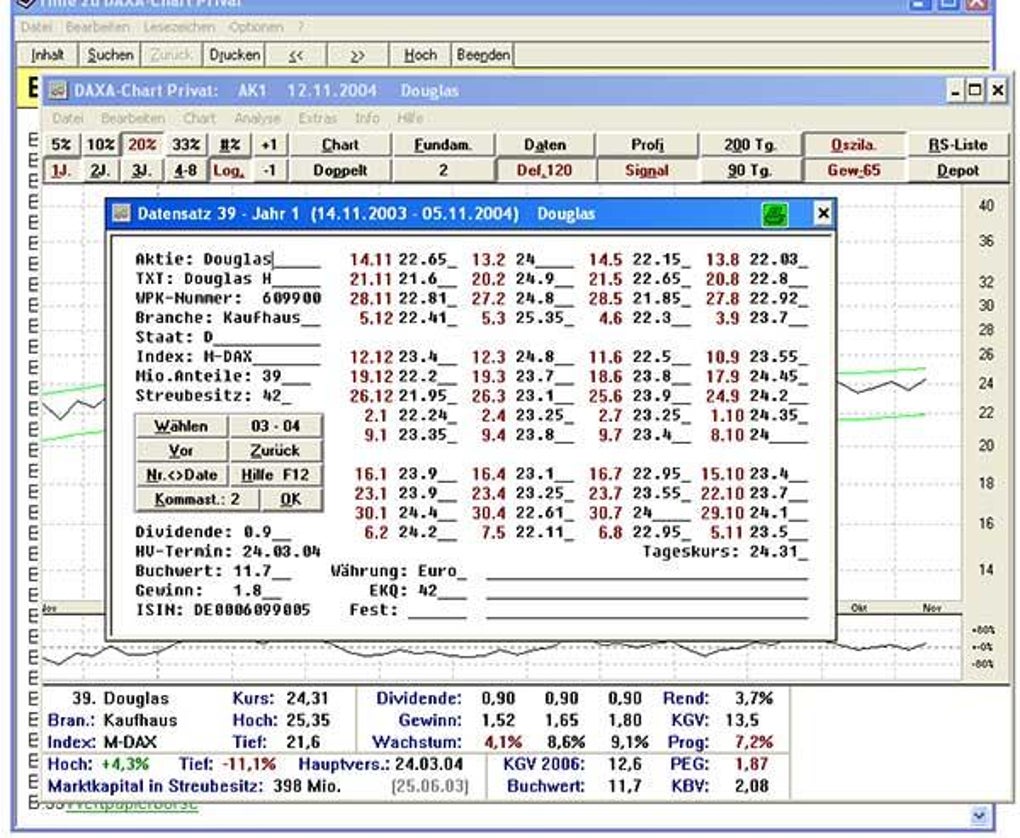The image size is (1020, 838).
Task: Click the Nr.<>Date button
Action: pyautogui.click(x=181, y=475)
